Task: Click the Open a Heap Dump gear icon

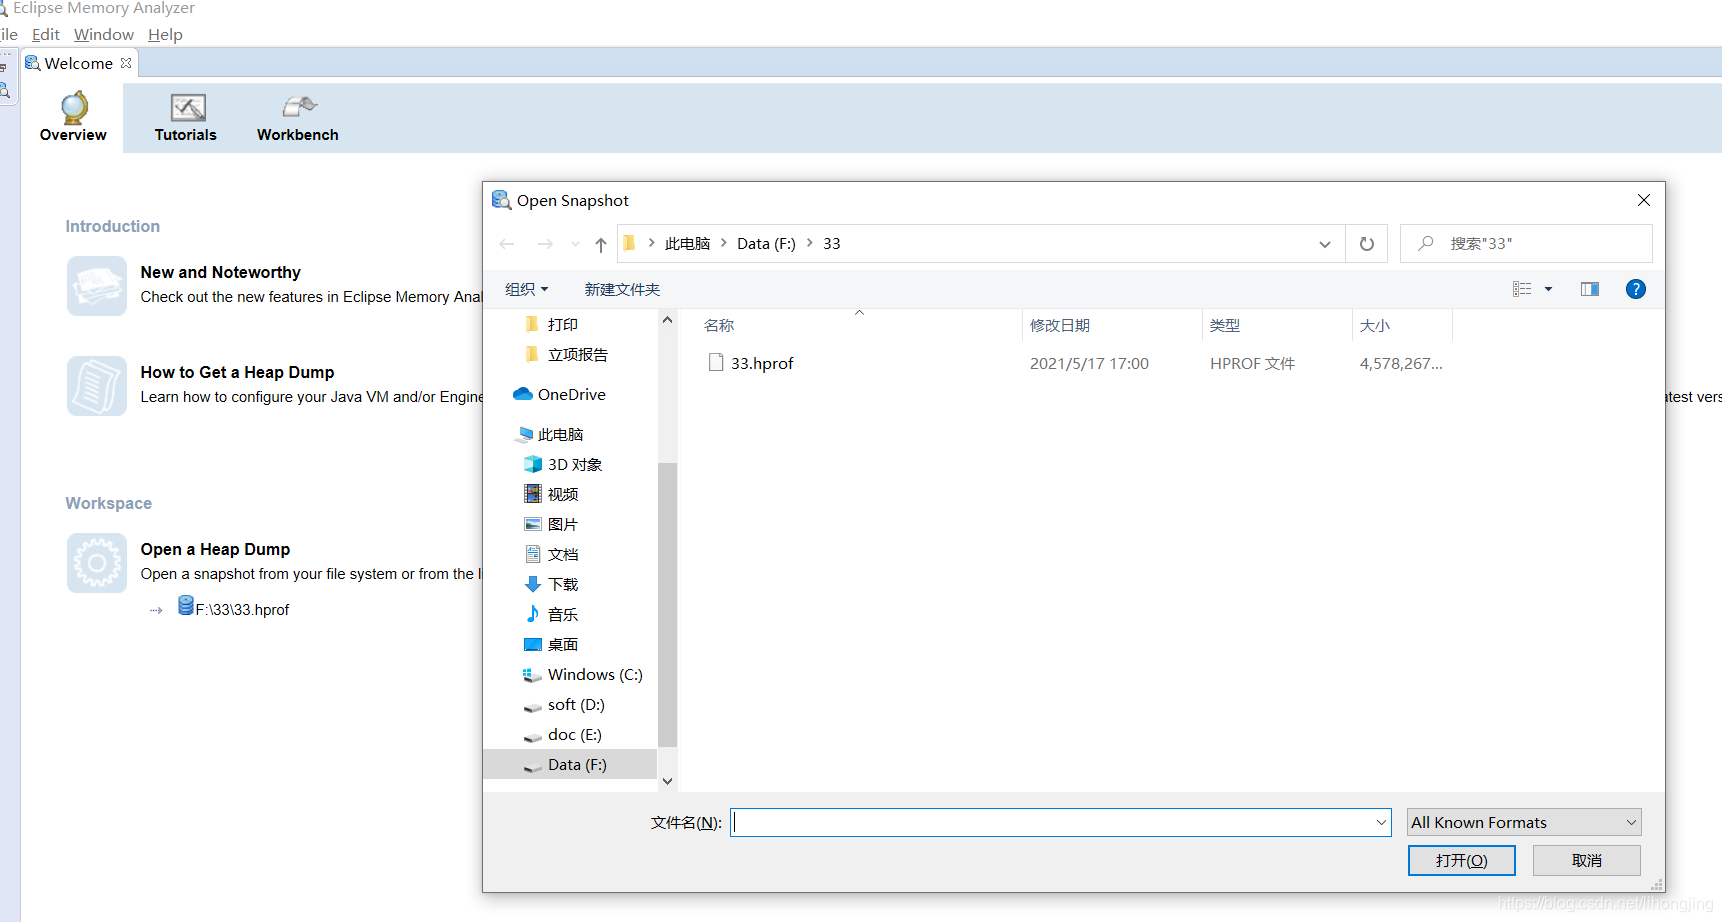Action: 97,563
